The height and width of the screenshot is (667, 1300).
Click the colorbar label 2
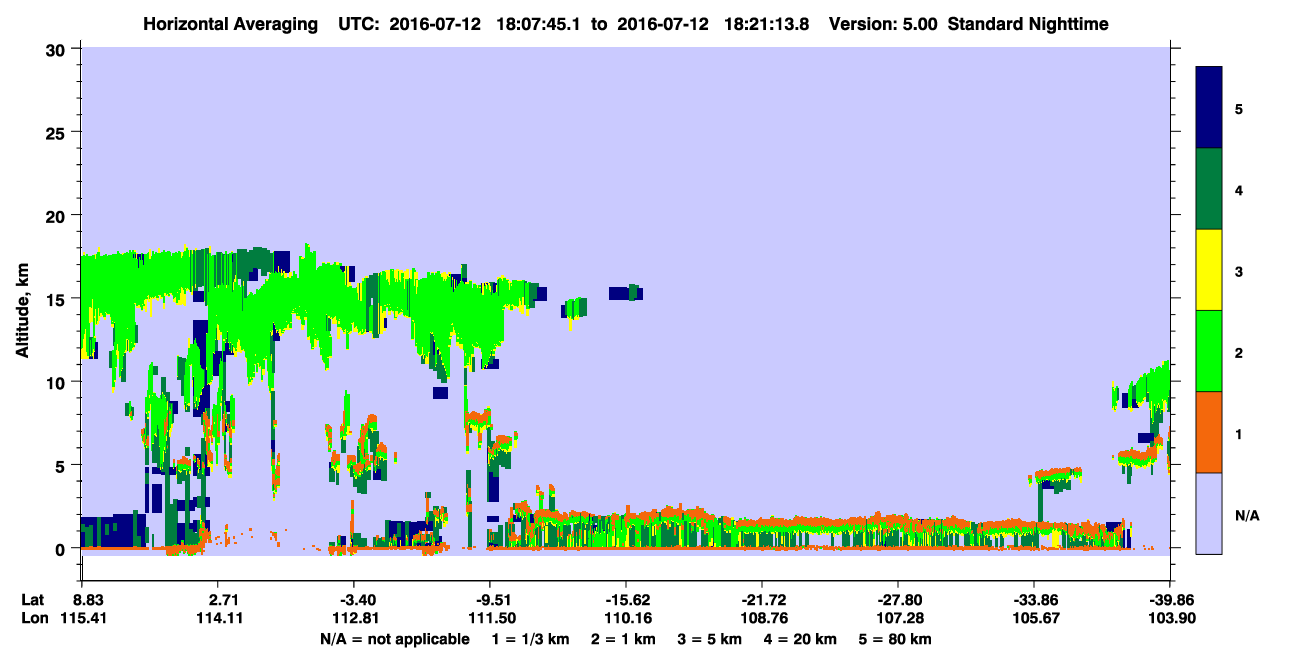1238,352
